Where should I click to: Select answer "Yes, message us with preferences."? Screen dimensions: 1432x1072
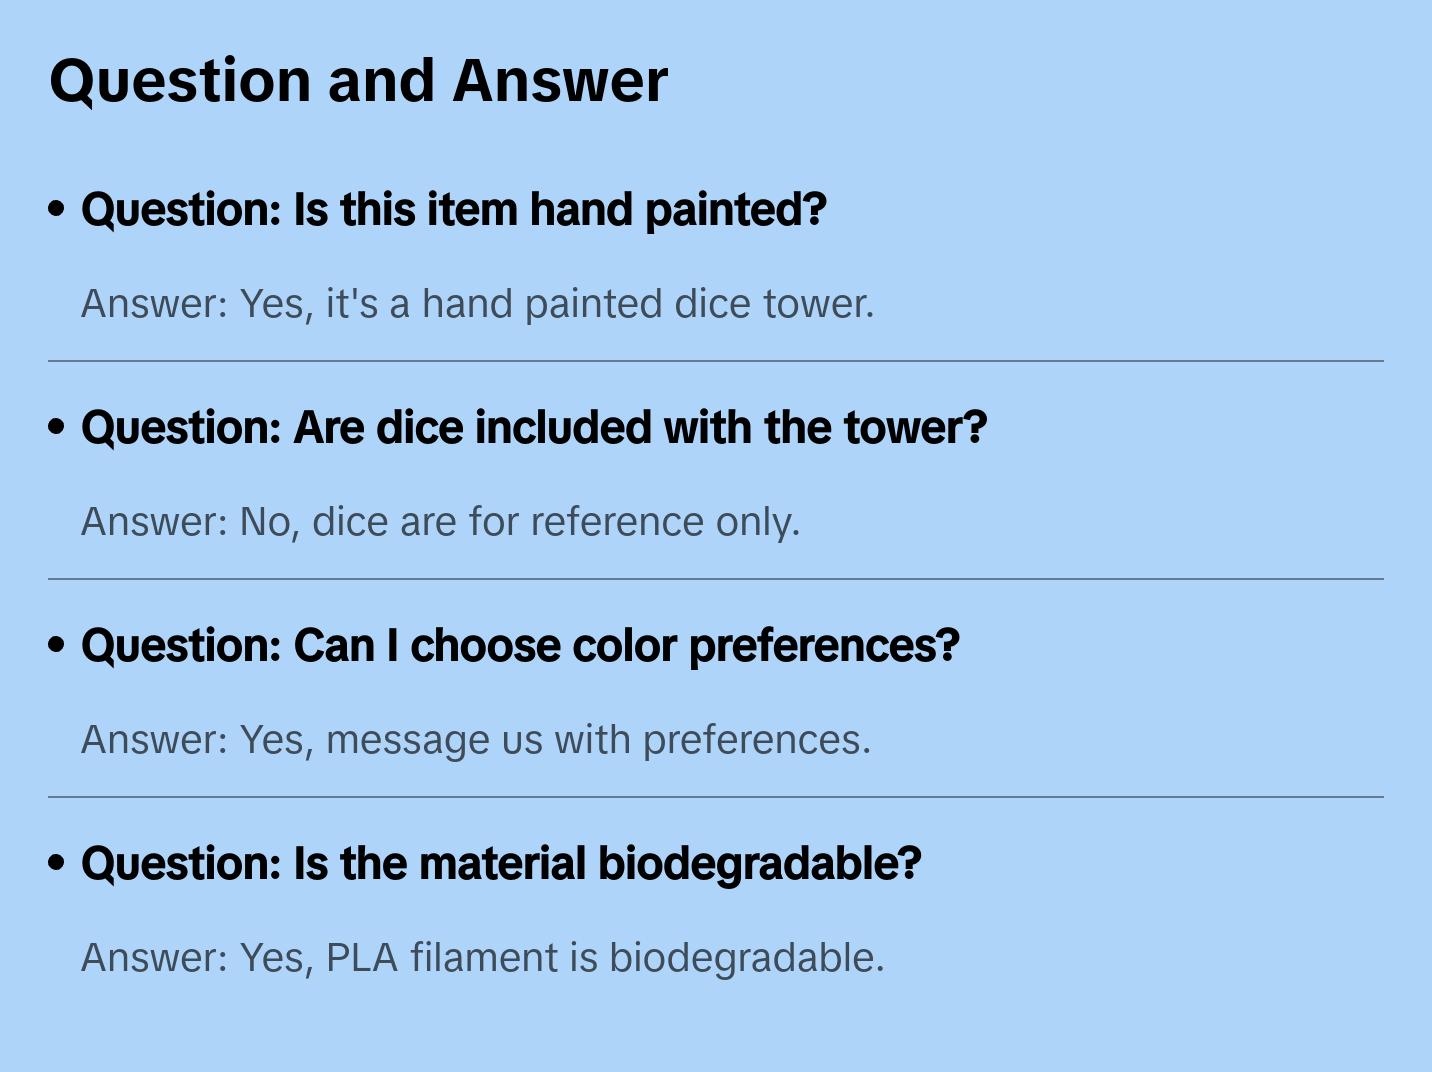[476, 740]
